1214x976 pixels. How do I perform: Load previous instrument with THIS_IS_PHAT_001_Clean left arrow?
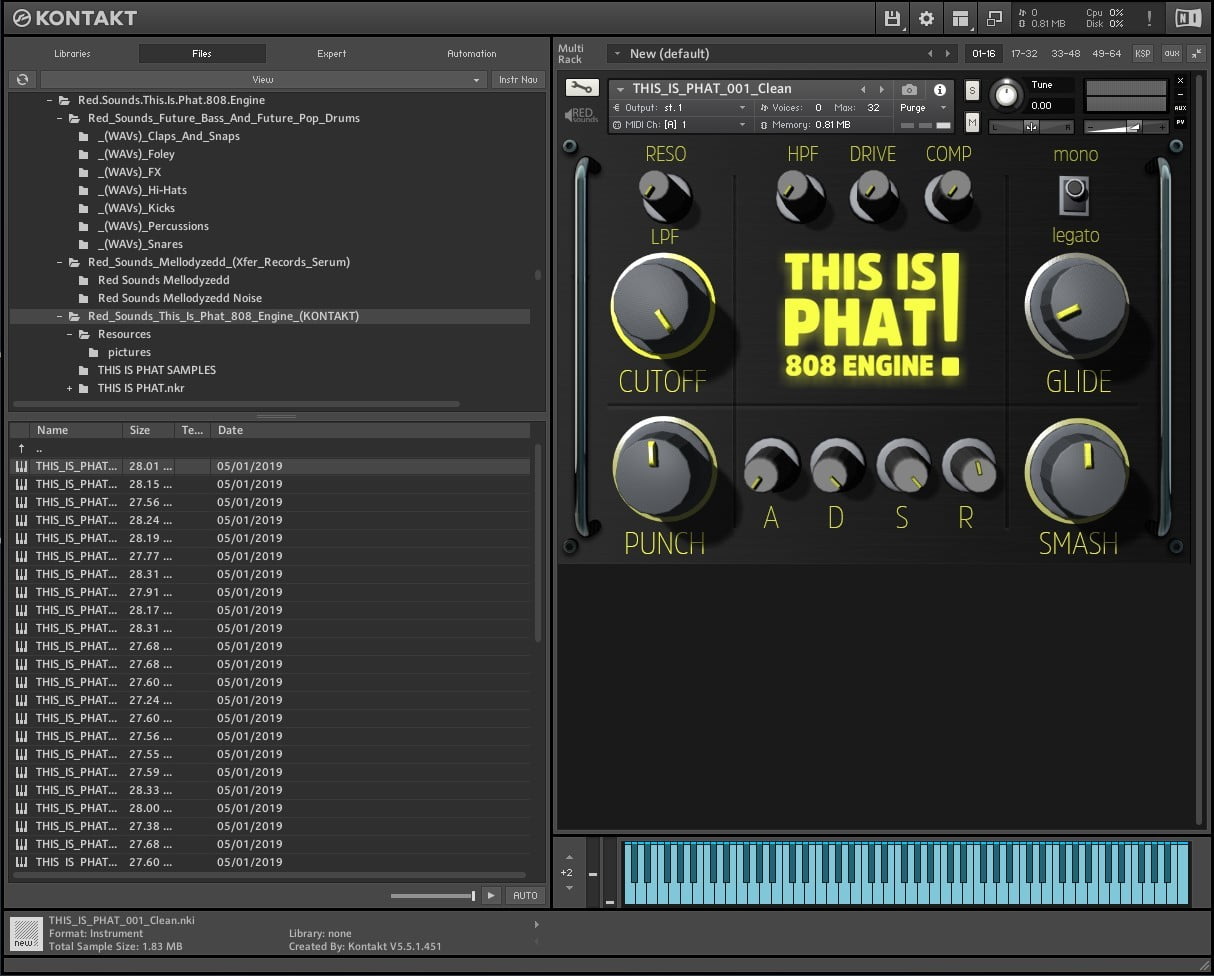(x=864, y=89)
